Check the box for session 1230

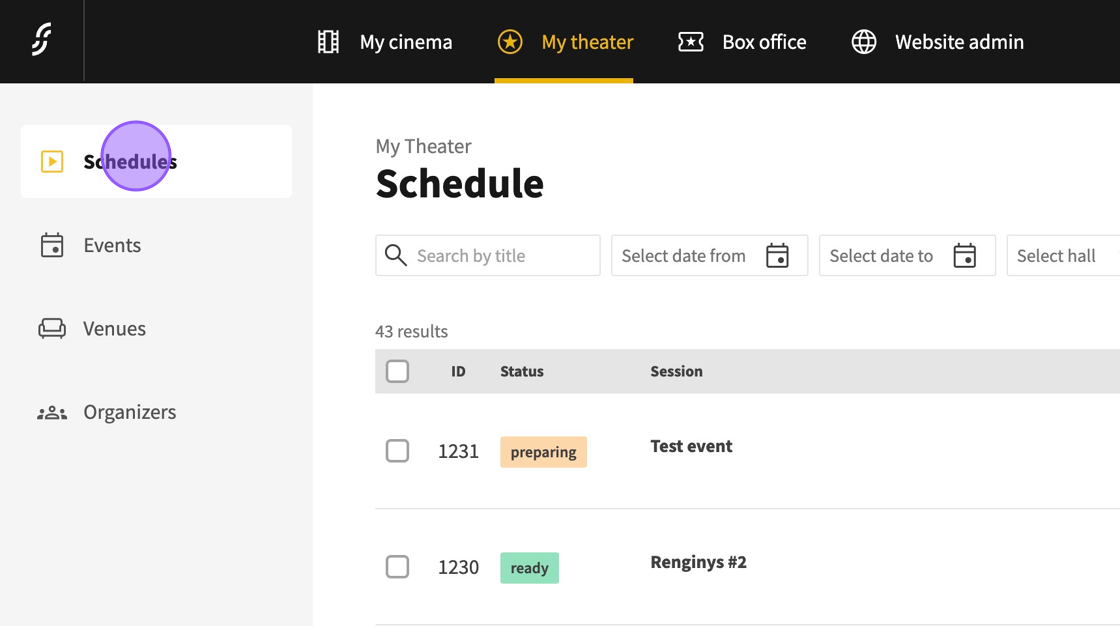pyautogui.click(x=397, y=567)
